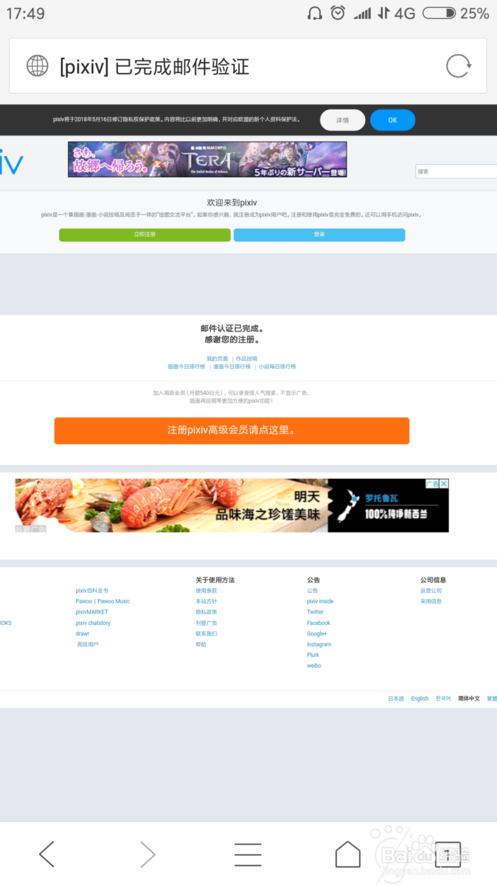This screenshot has width=497, height=886.
Task: Open the pixiv chatstory footer link
Action: tap(93, 623)
